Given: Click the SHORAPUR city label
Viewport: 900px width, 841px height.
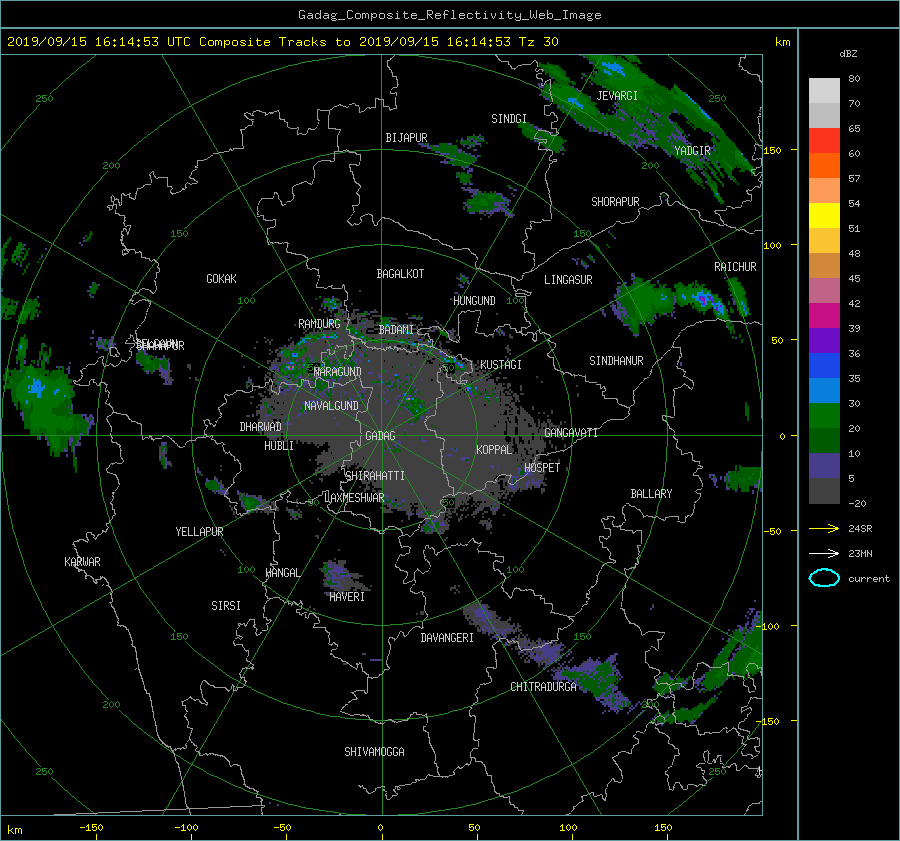Looking at the screenshot, I should 615,202.
